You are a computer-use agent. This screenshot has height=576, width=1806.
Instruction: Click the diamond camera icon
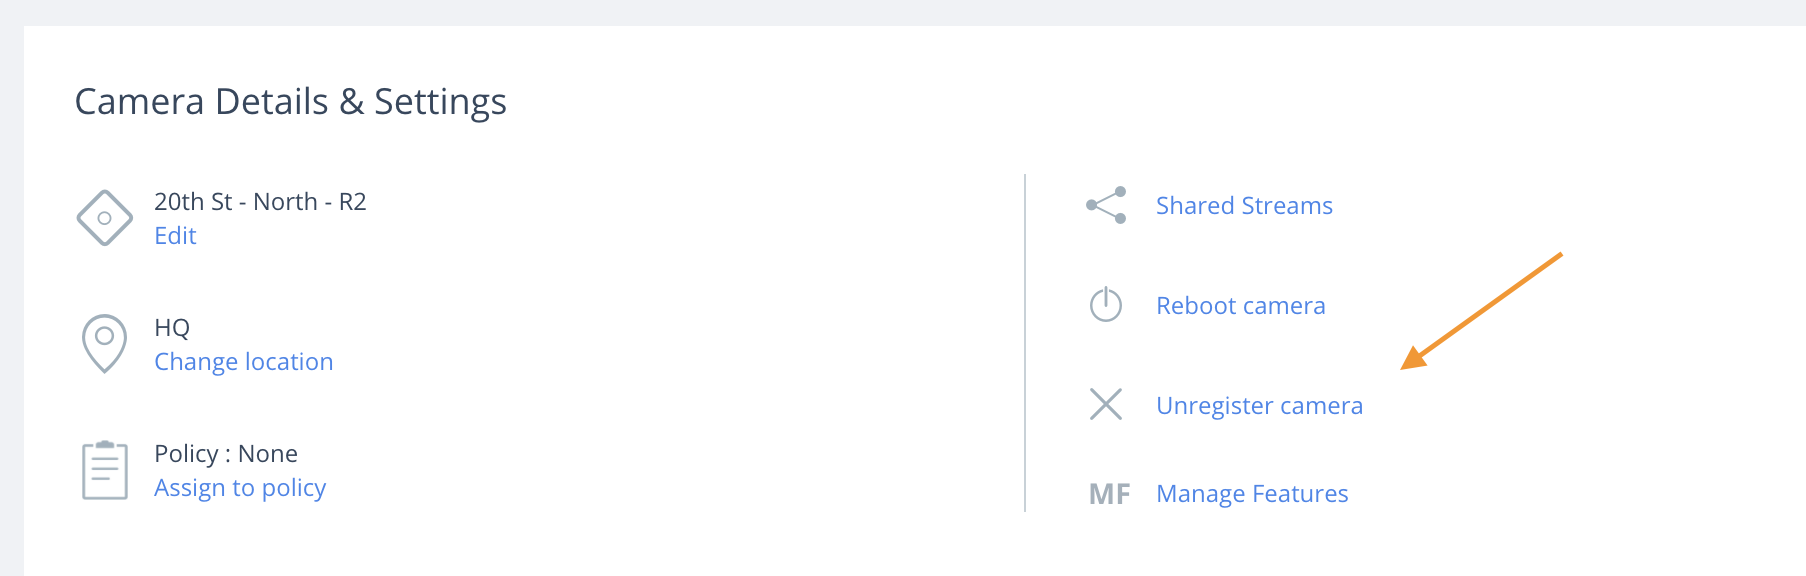[105, 218]
